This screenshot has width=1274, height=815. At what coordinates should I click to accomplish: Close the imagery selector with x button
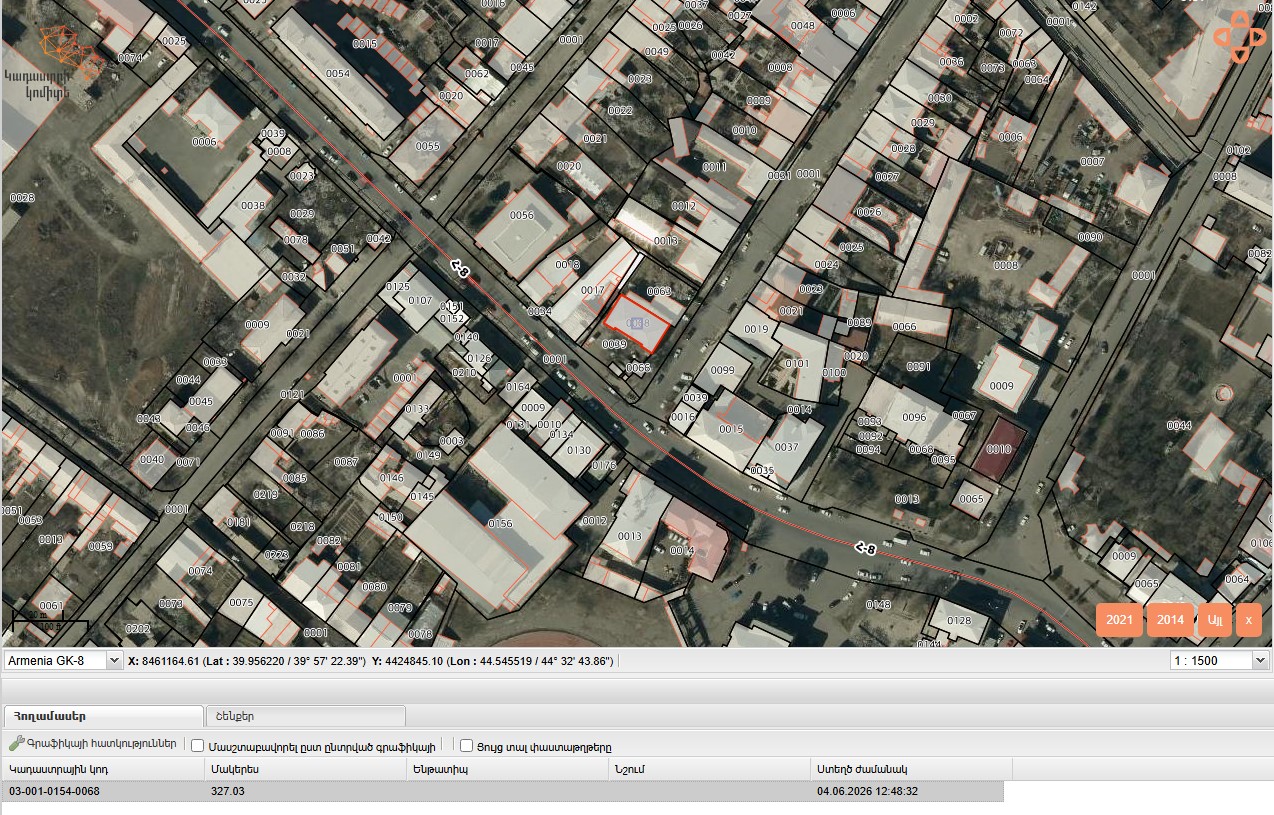pos(1248,620)
